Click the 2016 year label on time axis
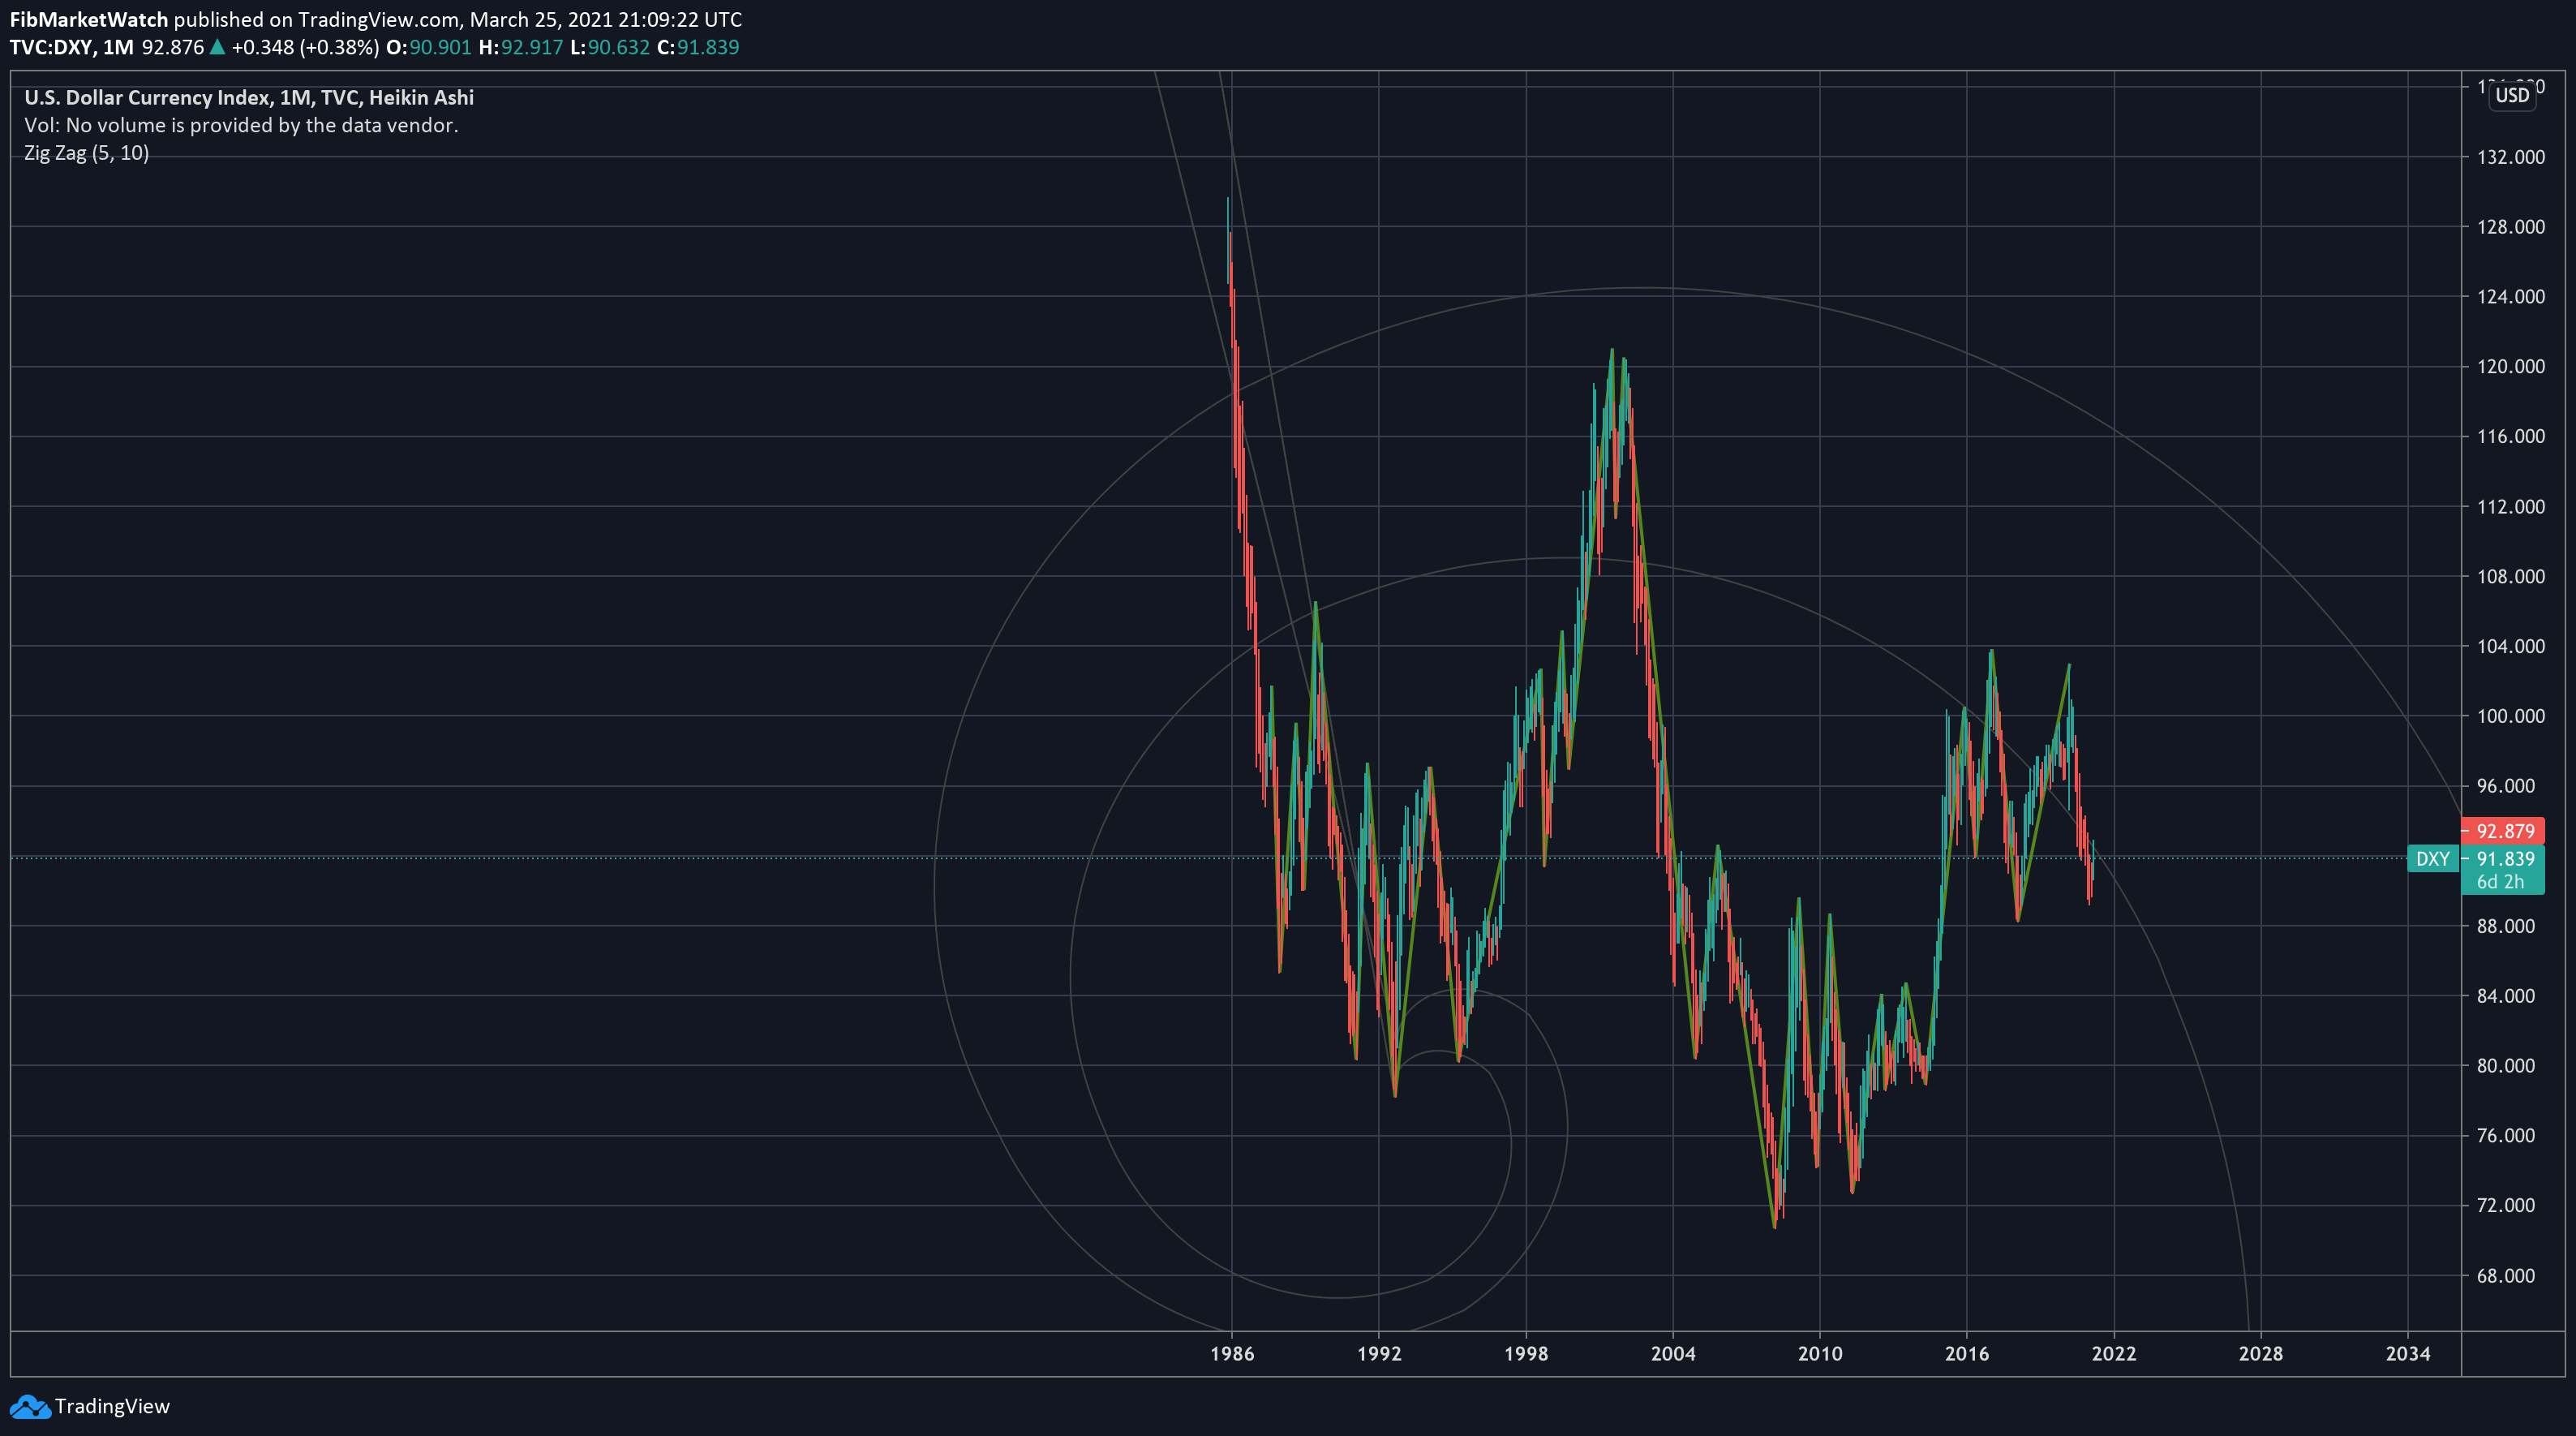Viewport: 2576px width, 1436px height. tap(1967, 1353)
